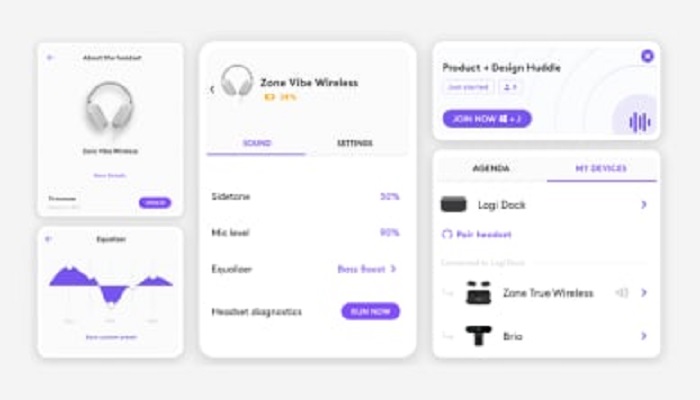Click round purple icon on huddle card
700x400 pixels.
(x=647, y=56)
